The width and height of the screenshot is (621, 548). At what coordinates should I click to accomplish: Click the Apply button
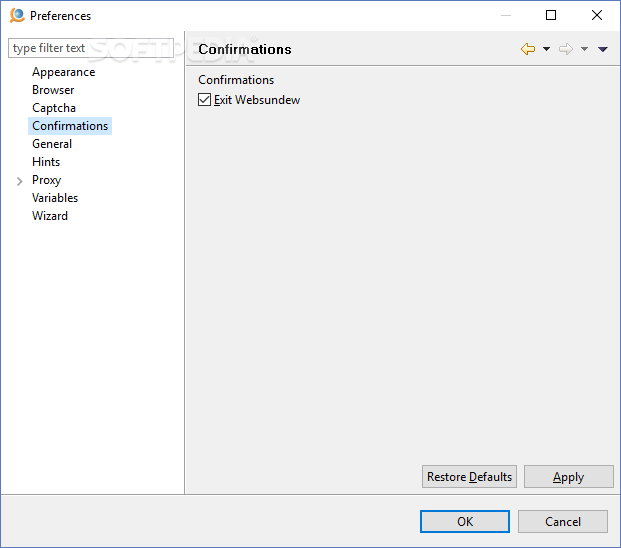tap(569, 477)
